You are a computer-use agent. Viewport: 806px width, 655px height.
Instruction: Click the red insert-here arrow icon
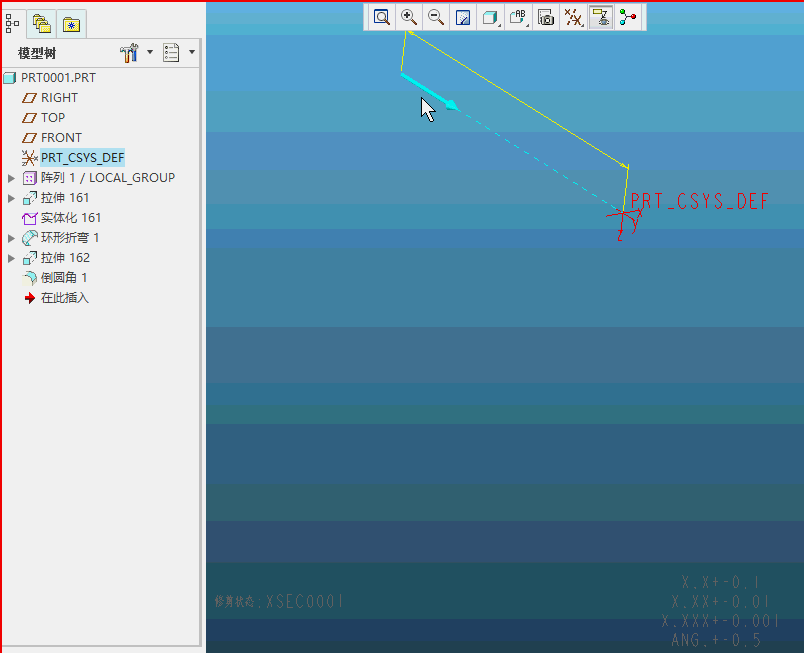[30, 298]
